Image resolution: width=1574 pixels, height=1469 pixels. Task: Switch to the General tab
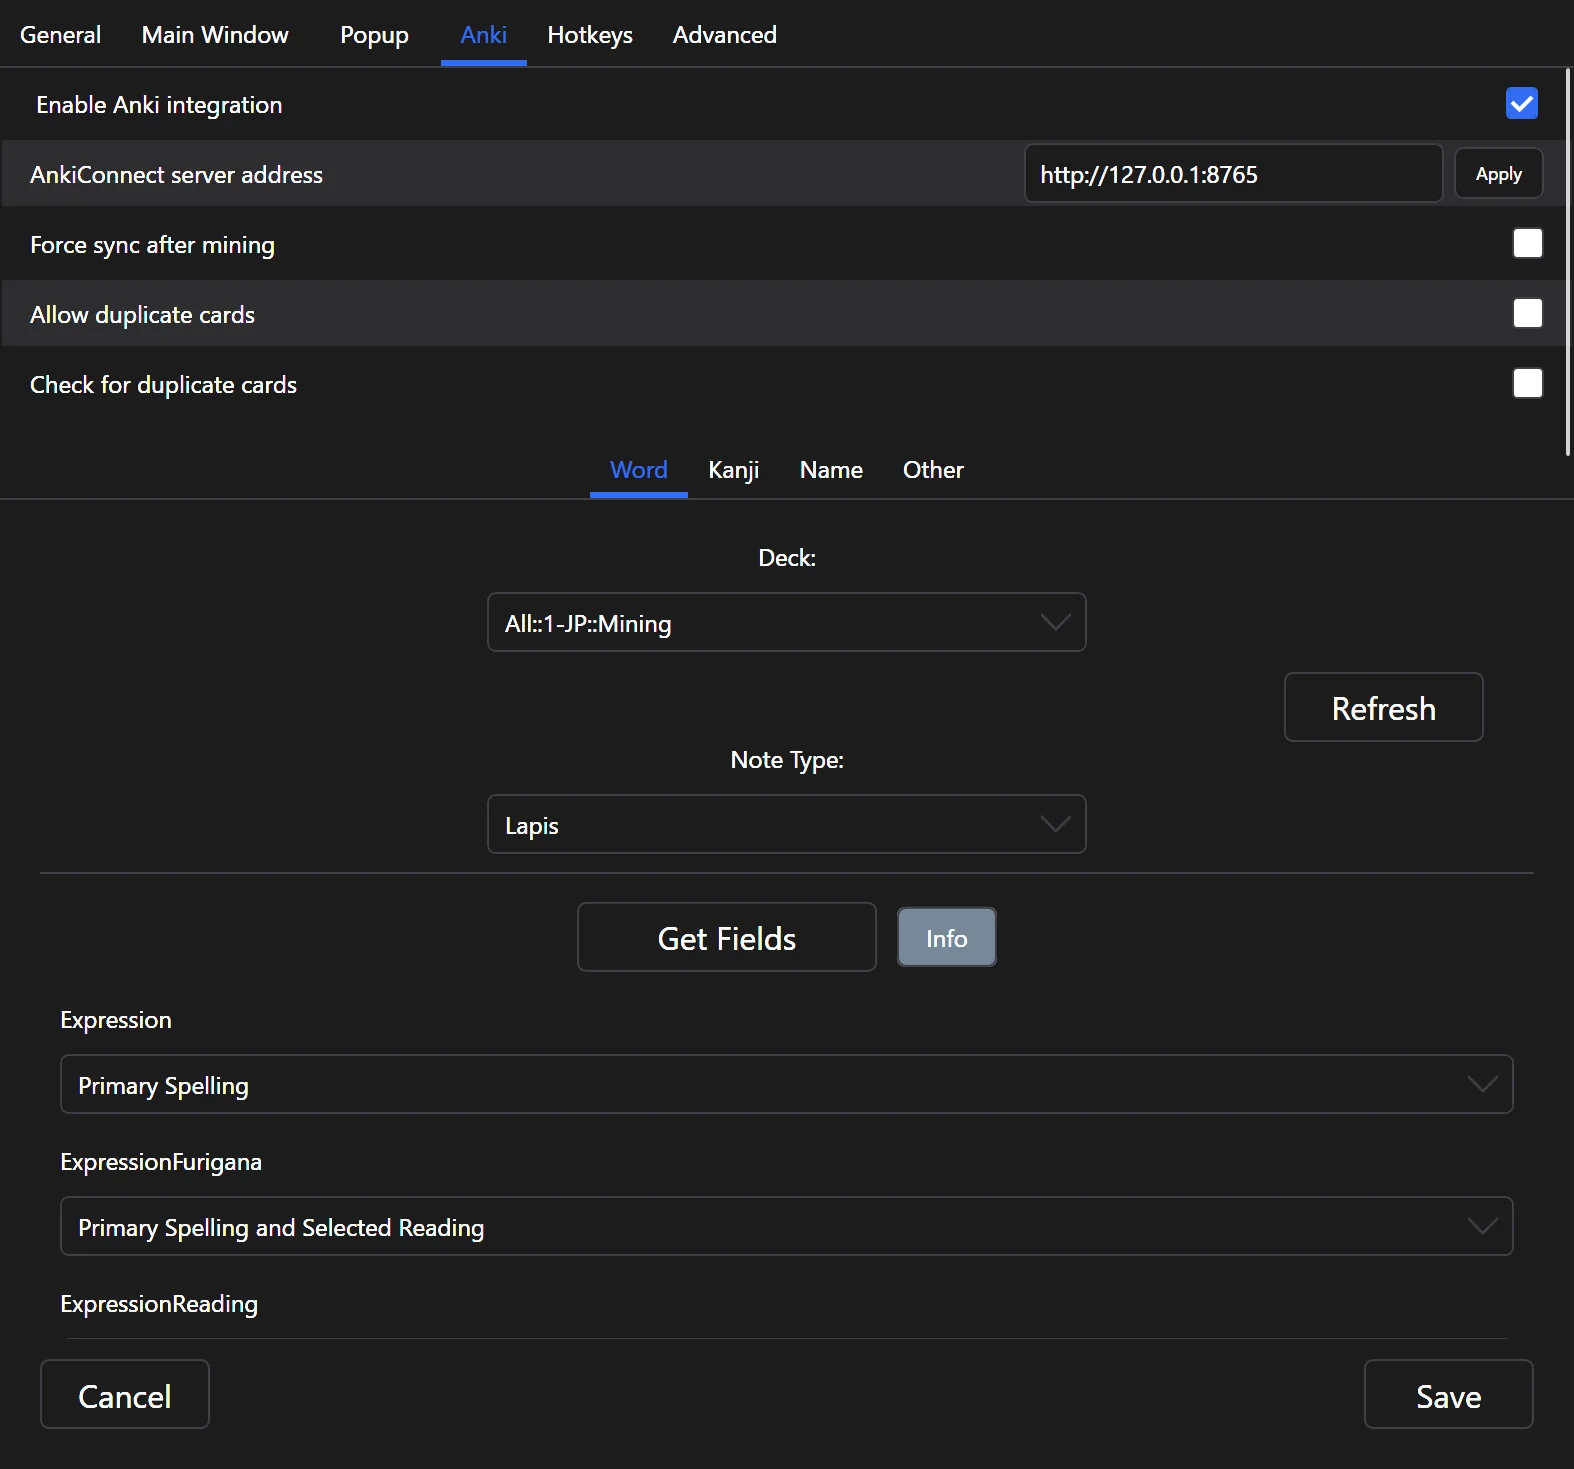[x=60, y=35]
